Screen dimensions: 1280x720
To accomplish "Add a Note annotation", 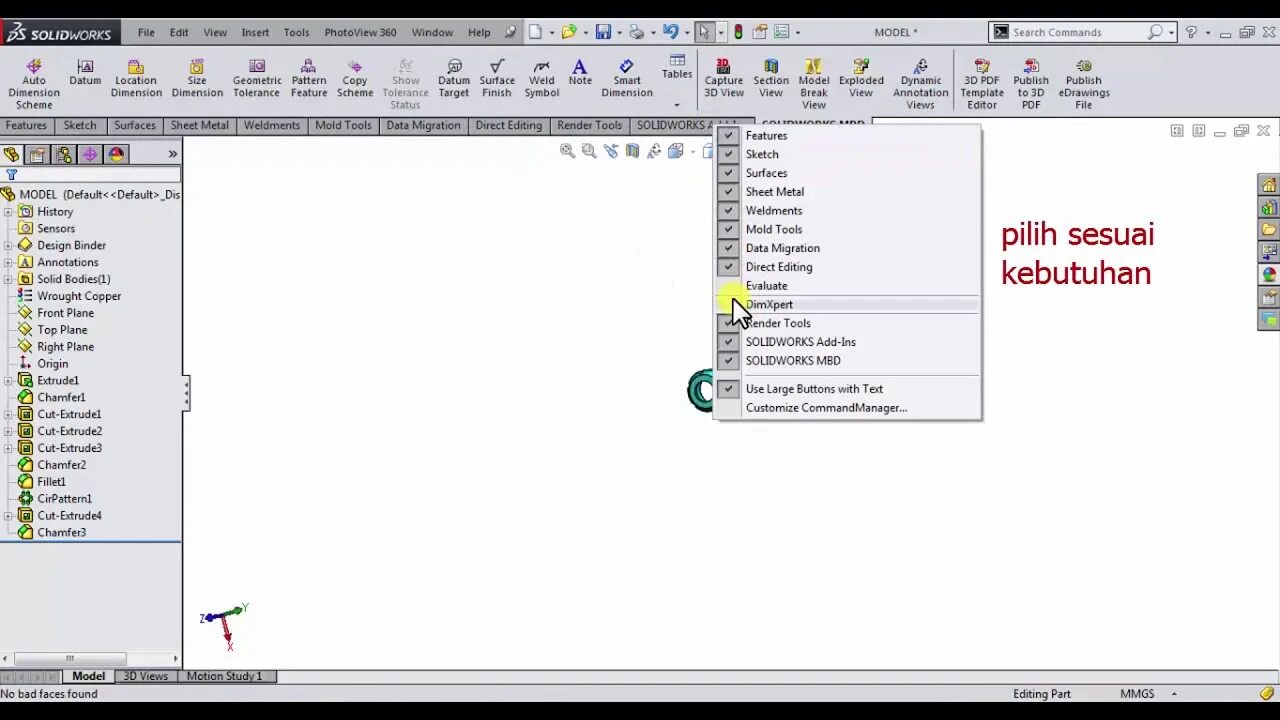I will (580, 73).
